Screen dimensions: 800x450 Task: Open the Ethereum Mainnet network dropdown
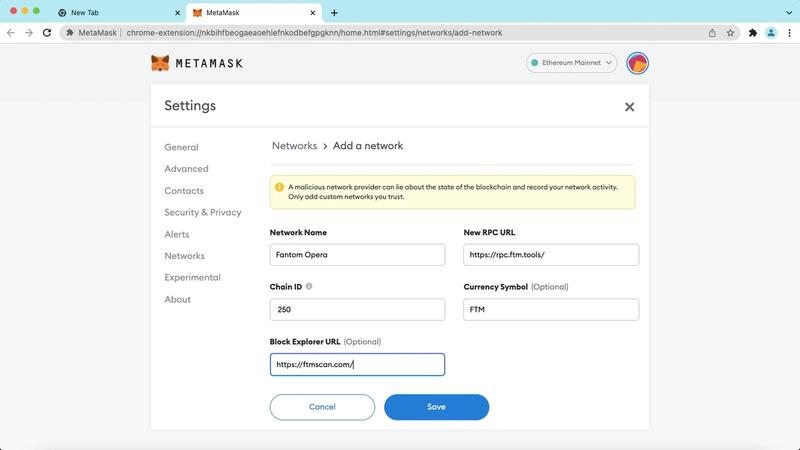click(571, 63)
